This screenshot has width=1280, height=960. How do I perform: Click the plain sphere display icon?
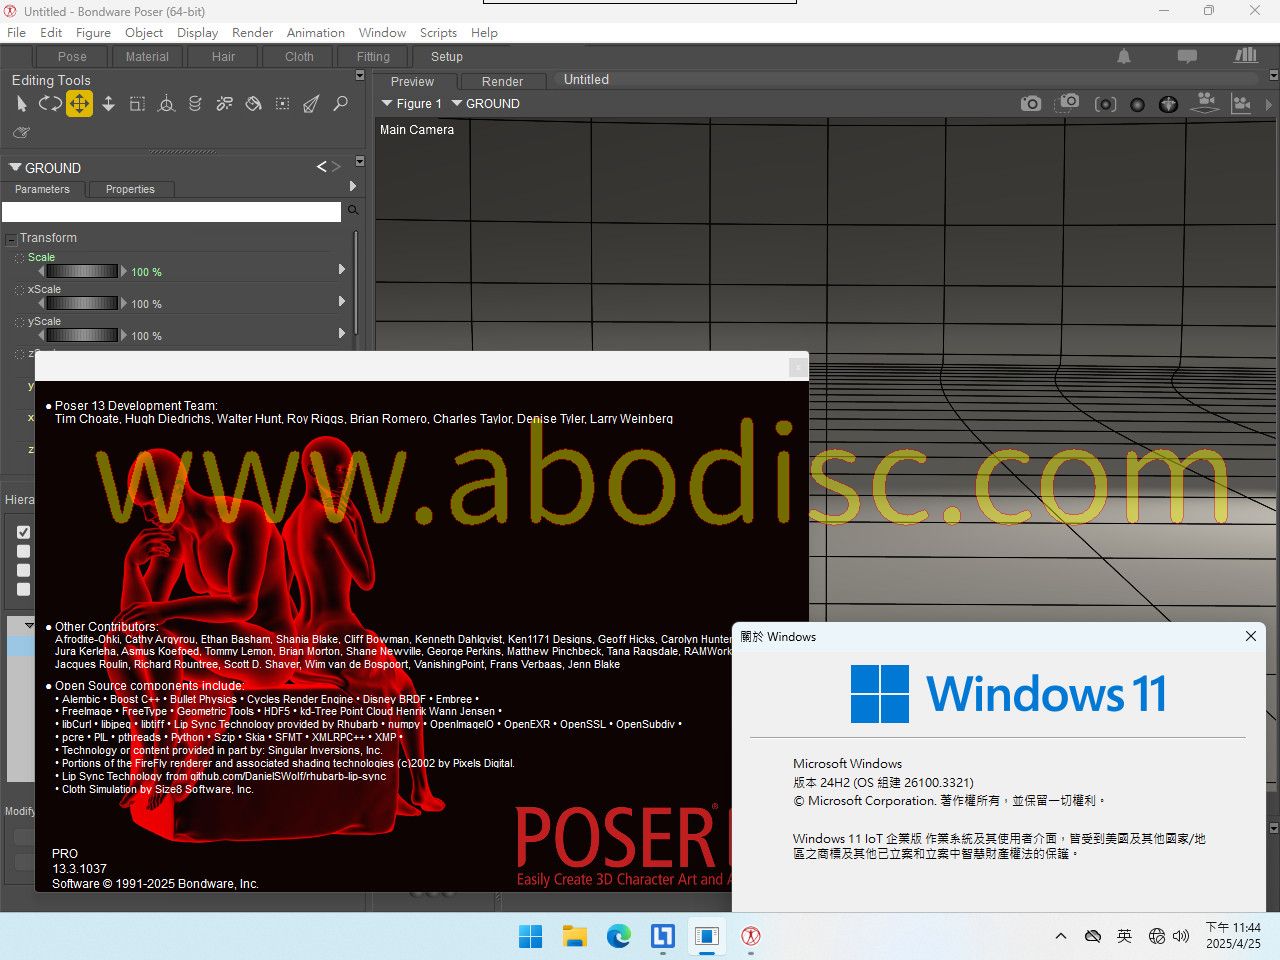(x=1137, y=104)
